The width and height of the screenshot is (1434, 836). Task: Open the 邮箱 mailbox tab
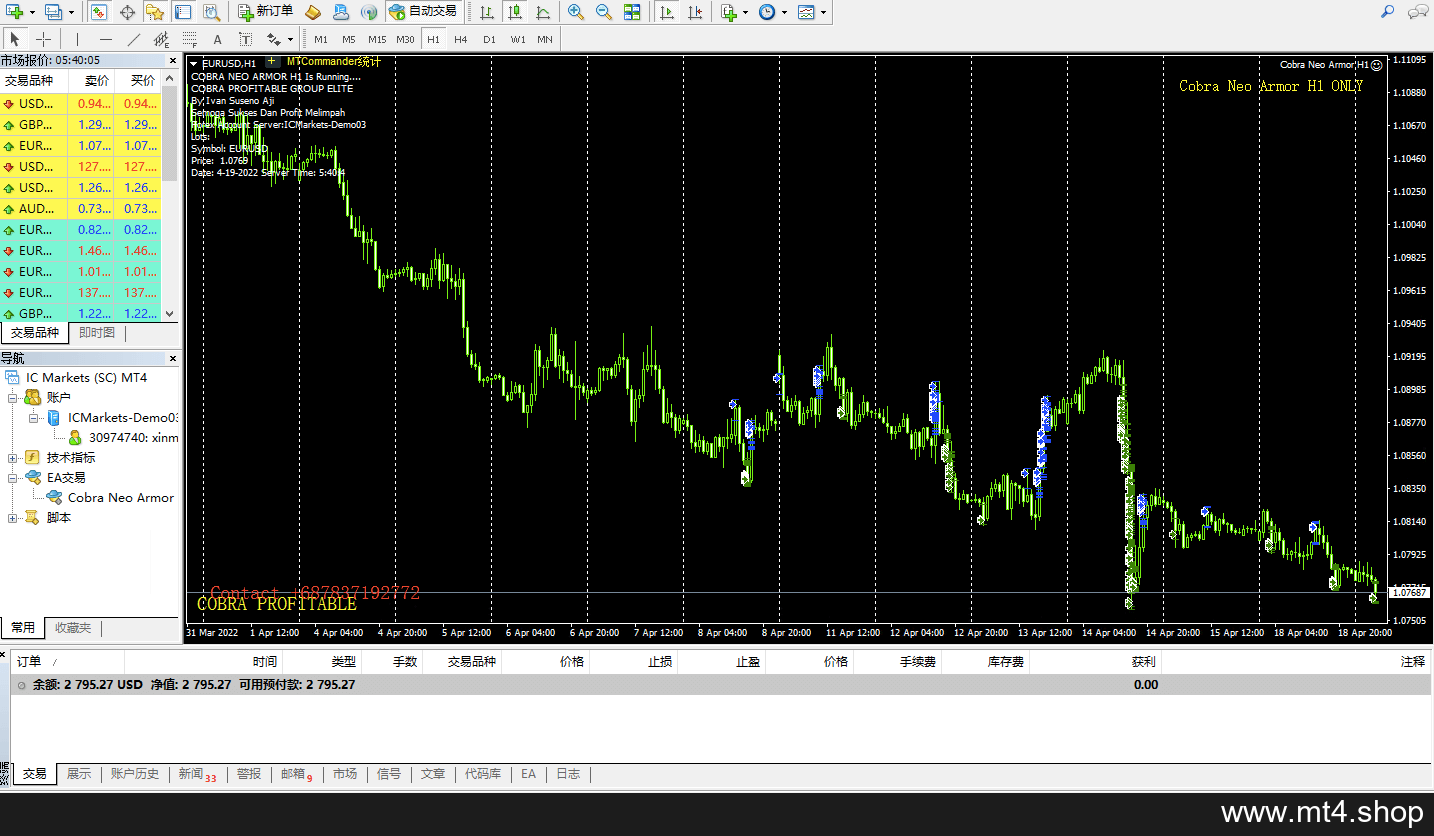click(x=297, y=774)
